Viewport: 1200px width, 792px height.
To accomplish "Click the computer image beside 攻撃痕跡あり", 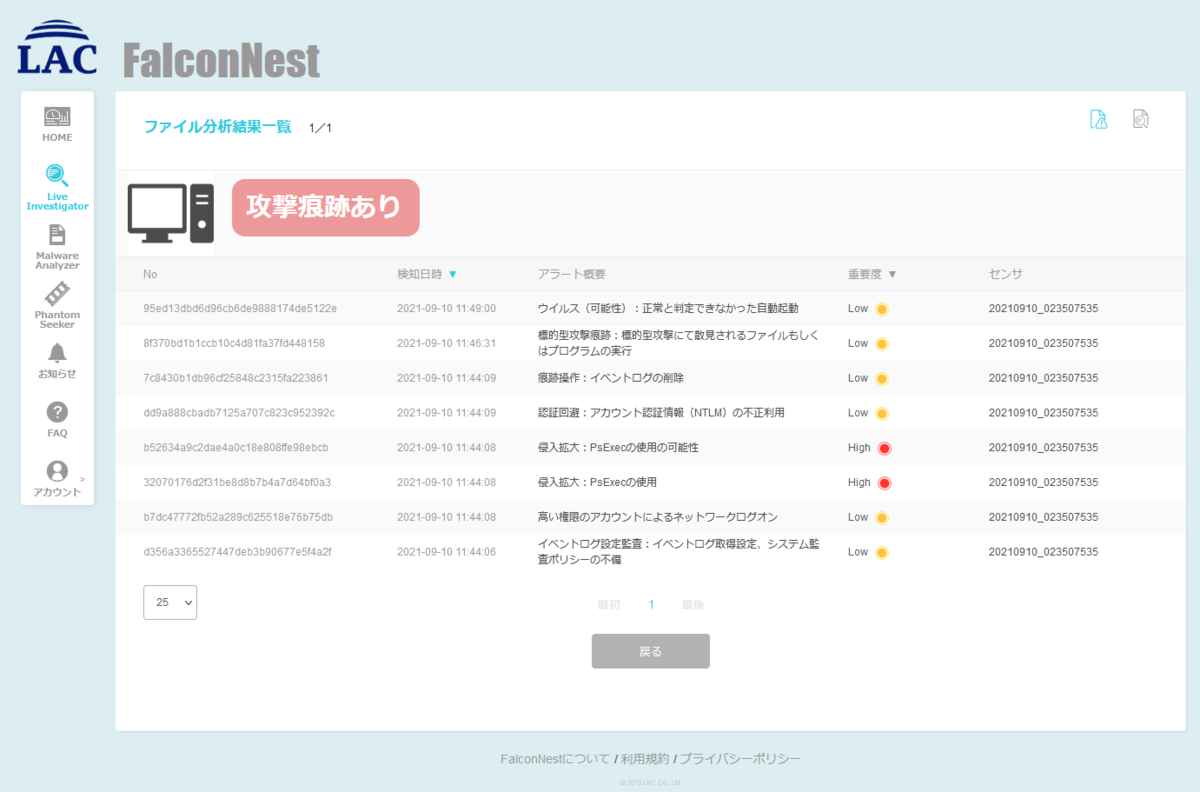I will click(171, 213).
